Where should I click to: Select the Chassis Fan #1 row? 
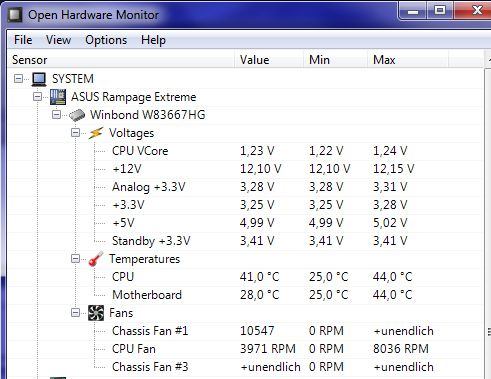(x=245, y=331)
